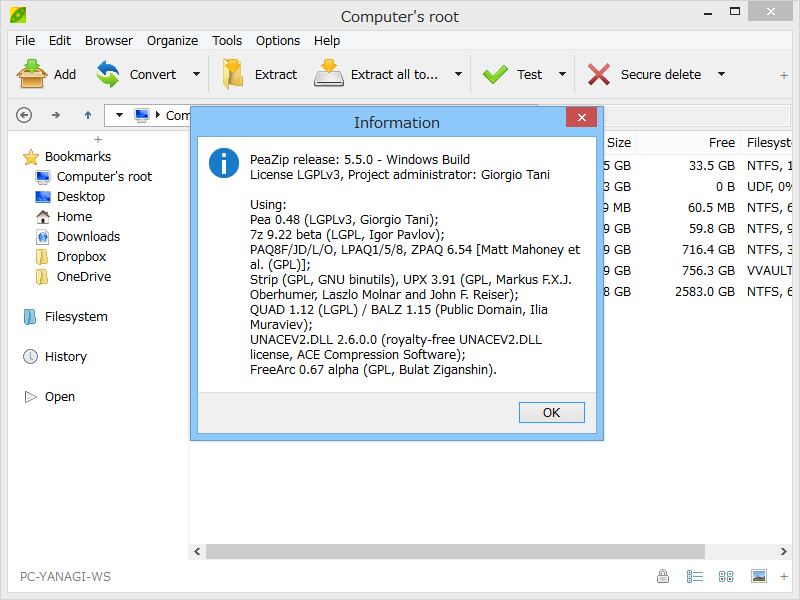The image size is (800, 600).
Task: Click the Dropbox icon in the sidebar
Action: coord(43,256)
